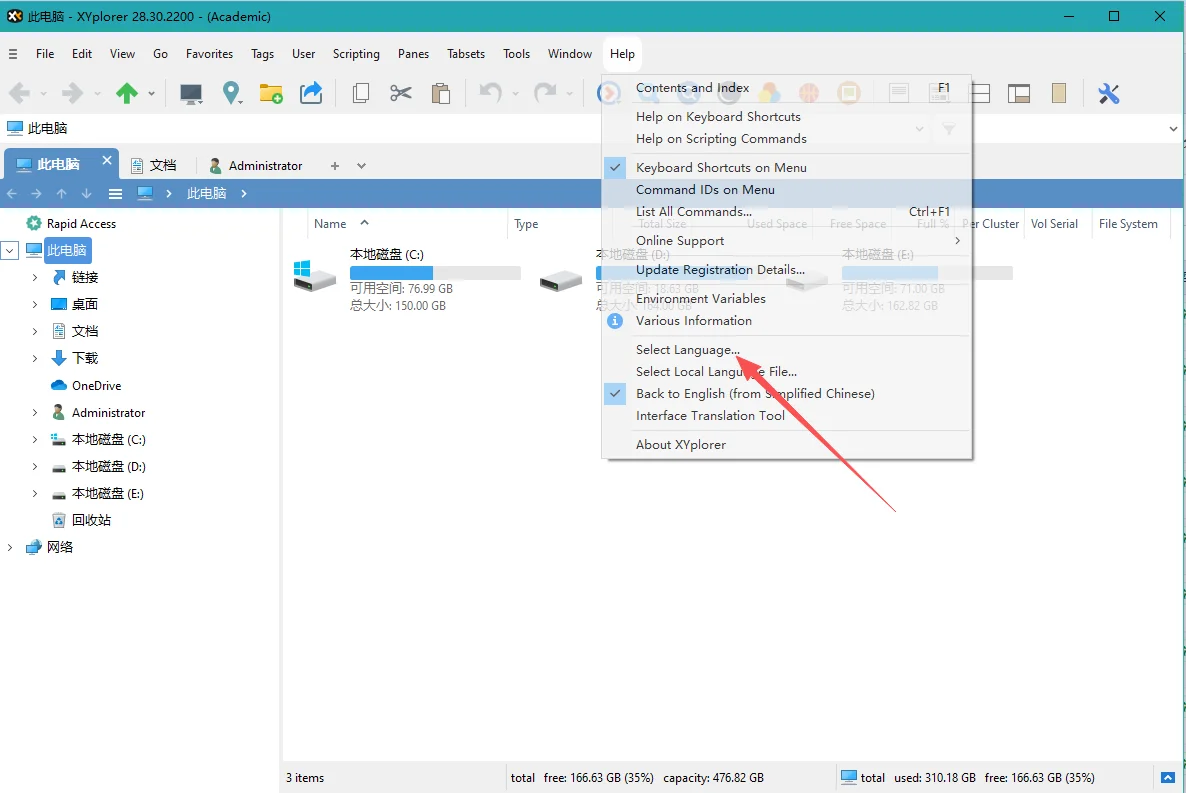
Task: Enable Command IDs on Menu option
Action: point(705,190)
